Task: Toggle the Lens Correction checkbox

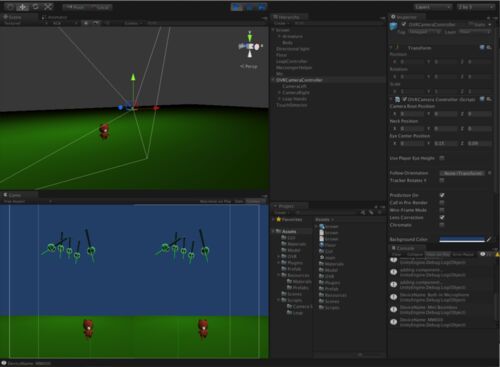Action: point(442,217)
